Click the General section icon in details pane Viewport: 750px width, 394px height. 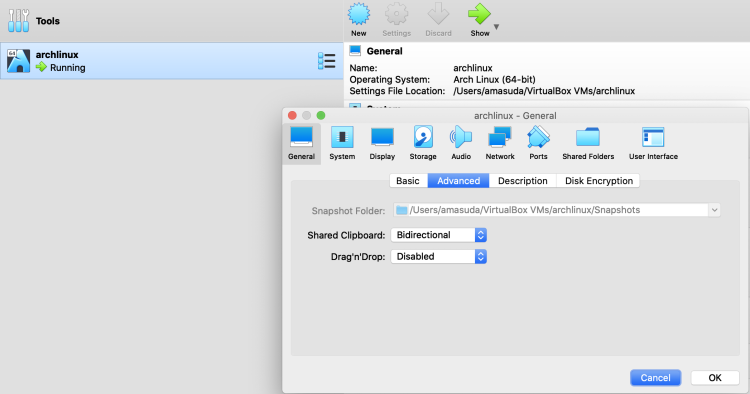pos(355,51)
